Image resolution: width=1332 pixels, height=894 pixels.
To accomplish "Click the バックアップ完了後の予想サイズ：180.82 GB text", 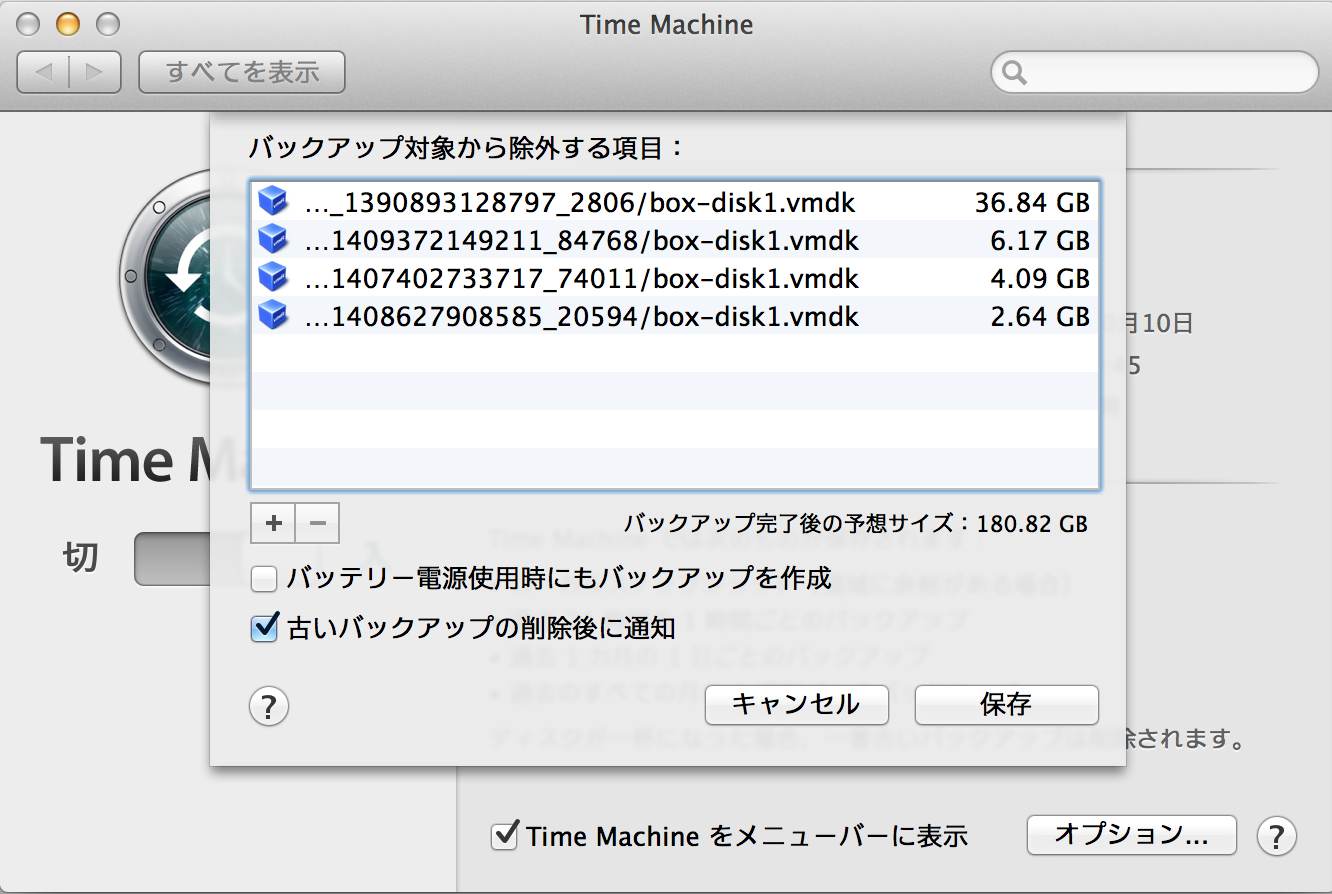I will pos(856,523).
